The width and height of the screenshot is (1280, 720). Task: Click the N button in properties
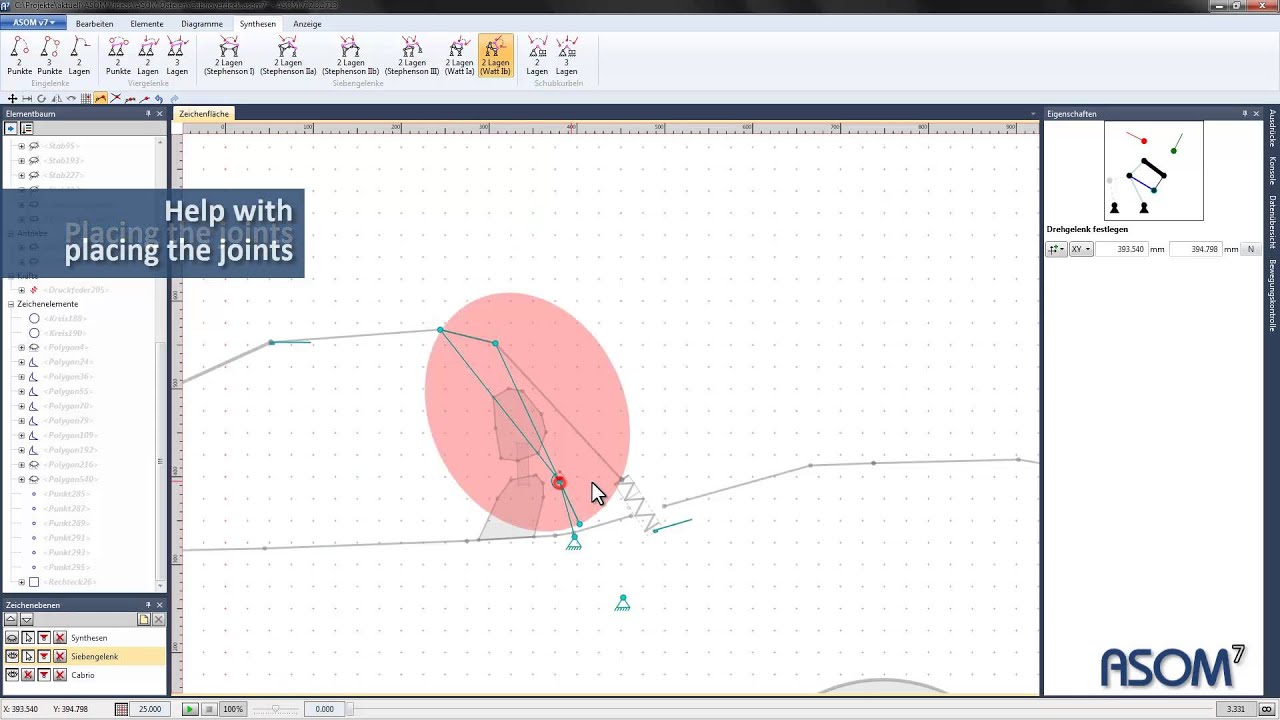[1250, 249]
